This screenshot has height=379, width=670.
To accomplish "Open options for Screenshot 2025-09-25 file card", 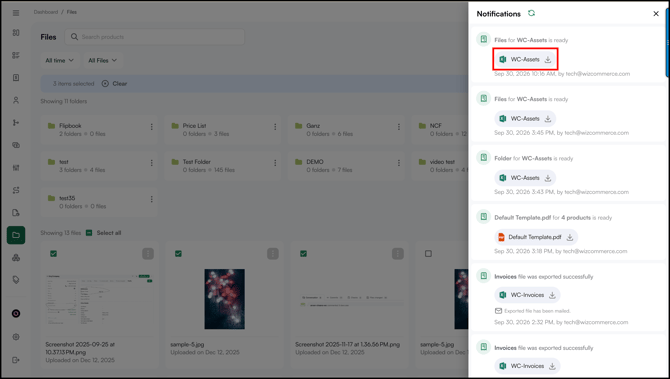I will [148, 254].
